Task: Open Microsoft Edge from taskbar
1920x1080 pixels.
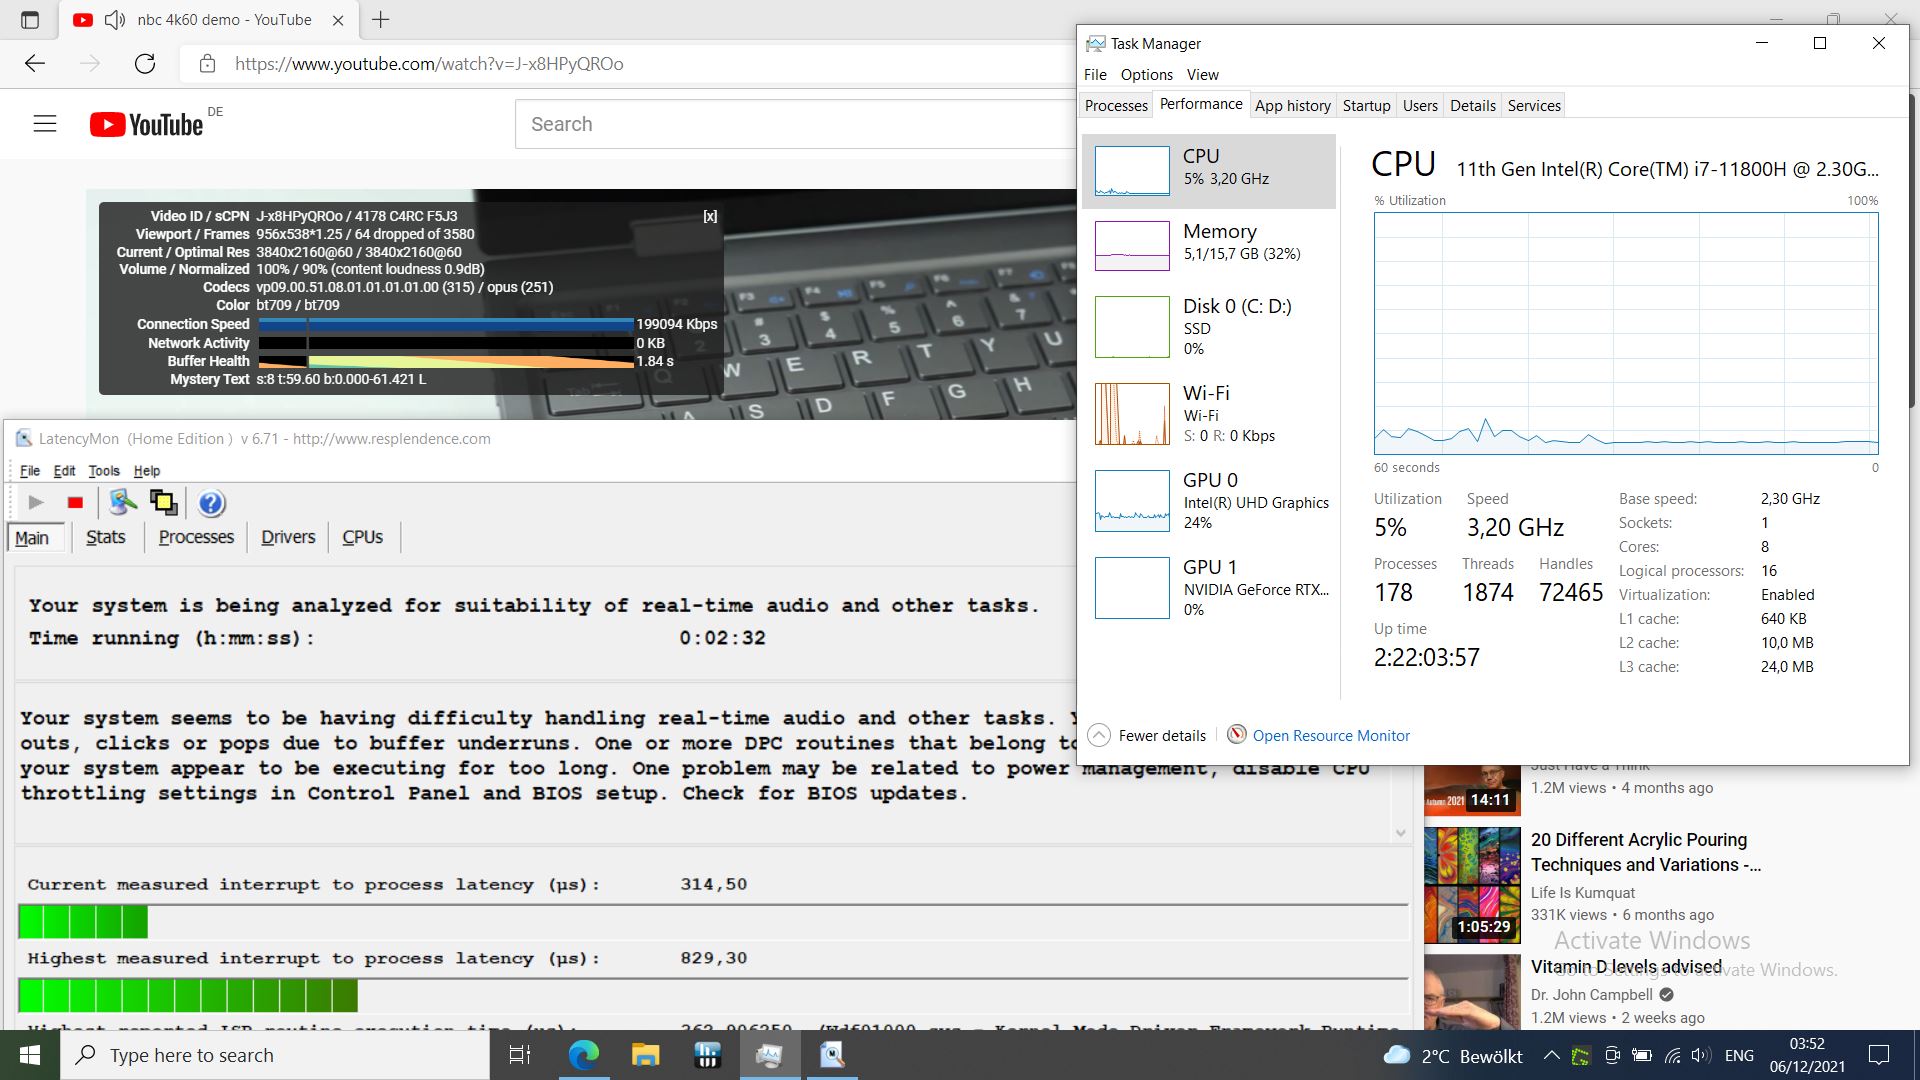Action: pyautogui.click(x=583, y=1055)
